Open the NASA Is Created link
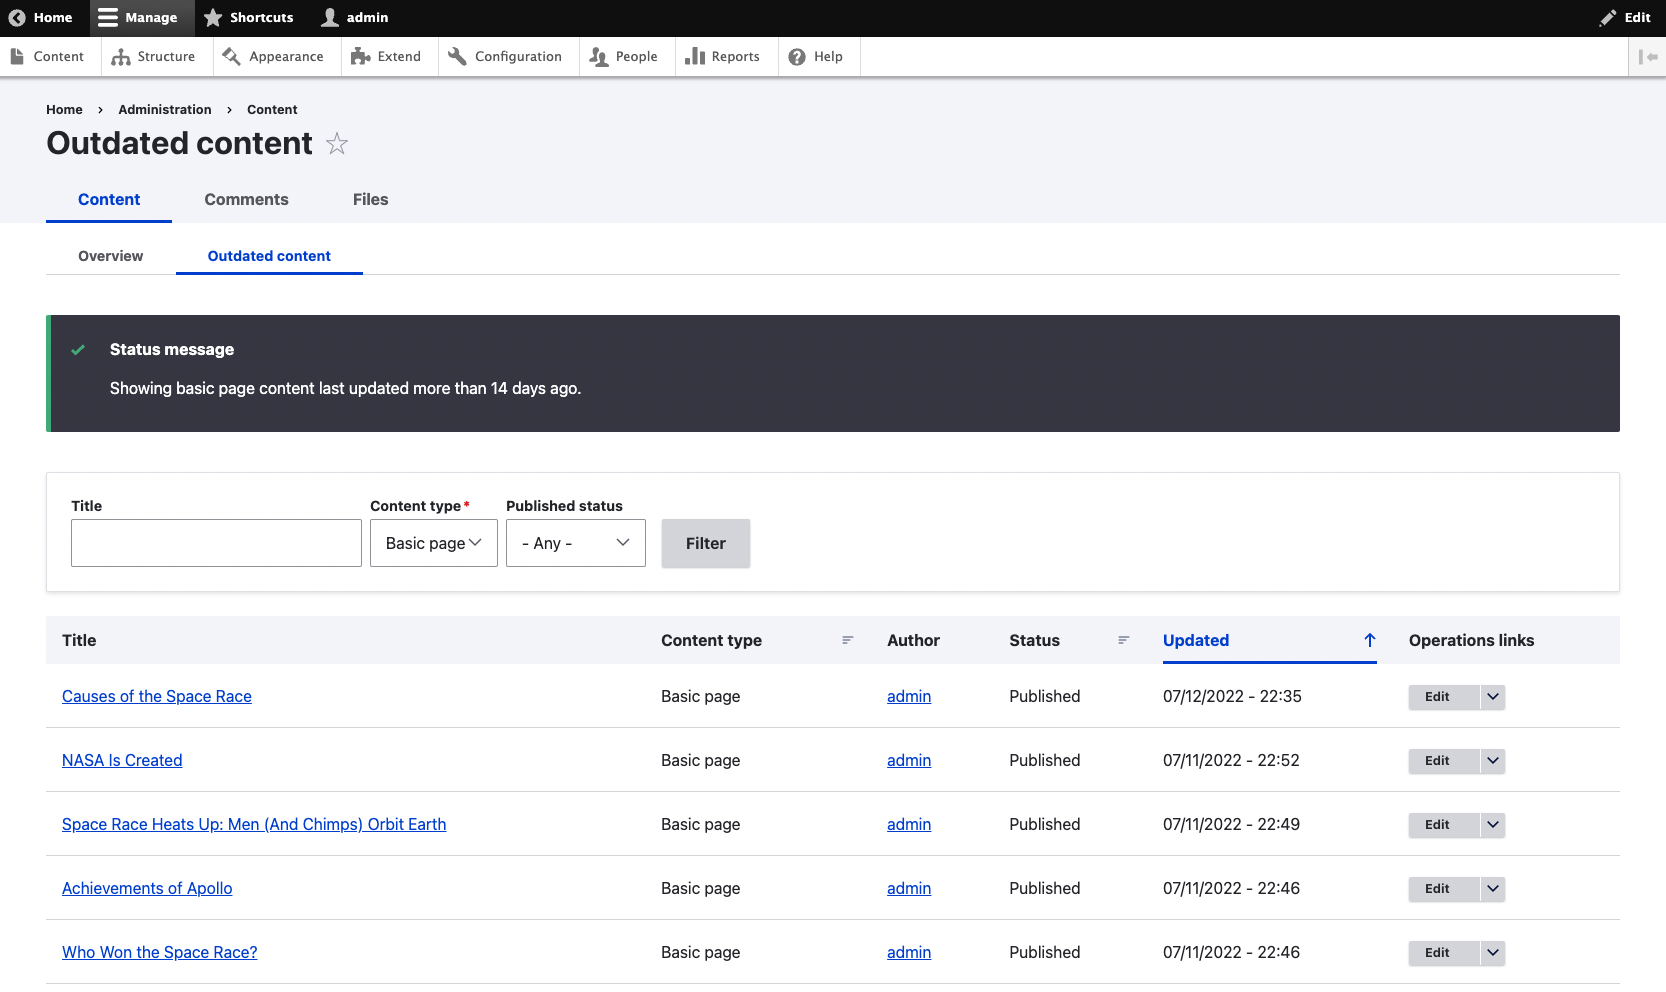Viewport: 1666px width, 992px height. pyautogui.click(x=122, y=760)
